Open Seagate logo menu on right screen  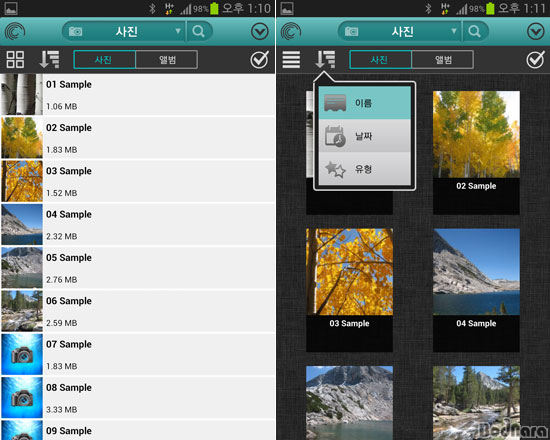(291, 32)
